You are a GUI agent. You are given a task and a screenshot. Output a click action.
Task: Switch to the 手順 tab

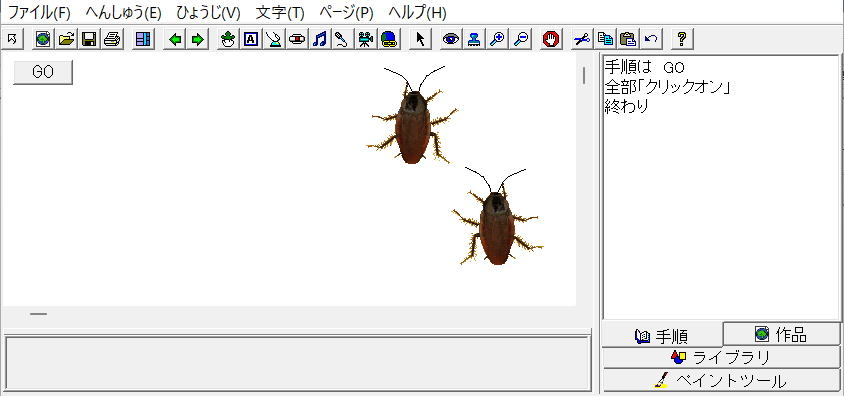coord(662,336)
